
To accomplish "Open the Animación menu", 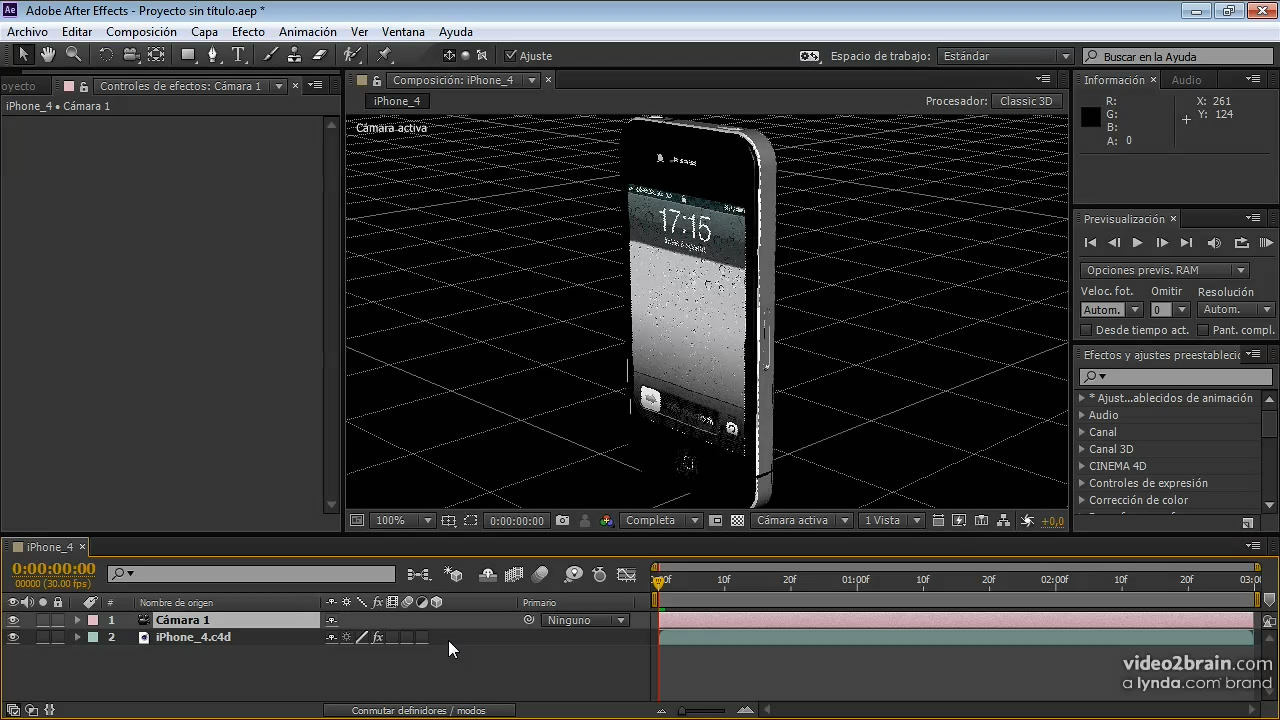I will pos(307,32).
